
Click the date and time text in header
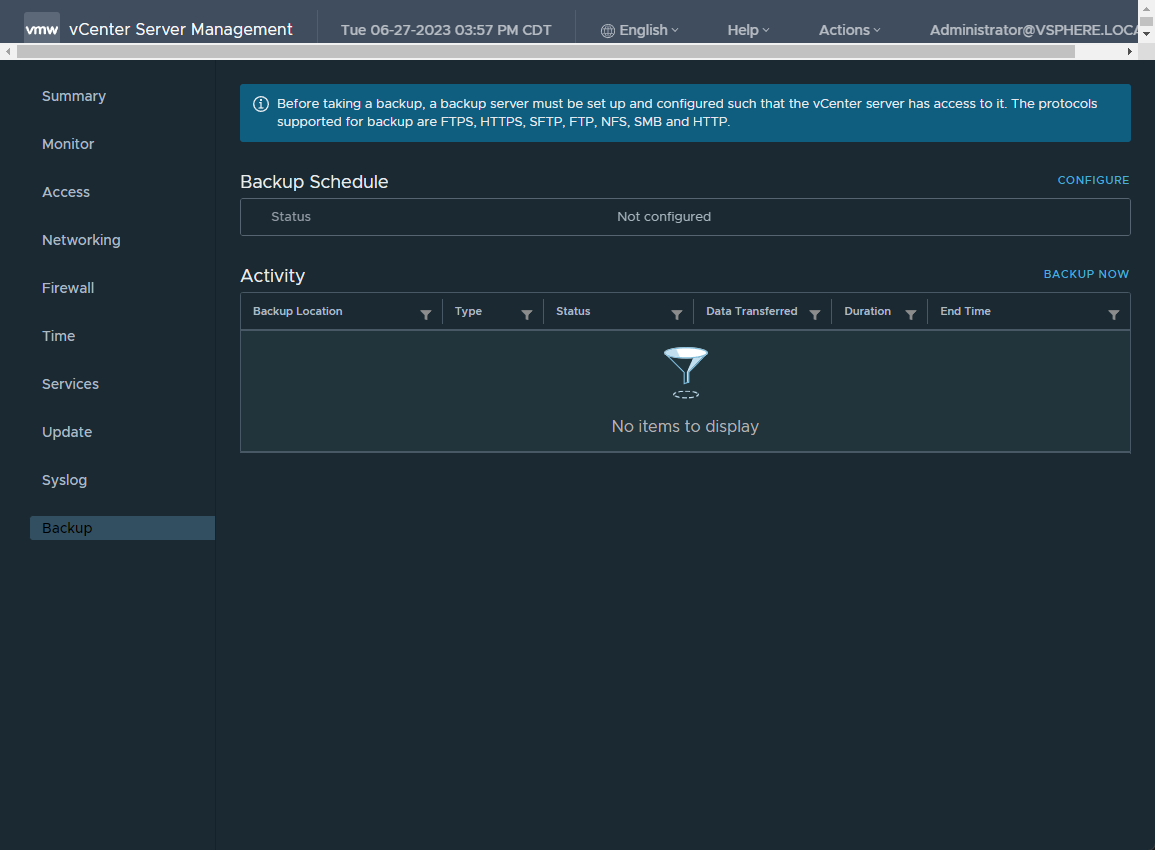[446, 30]
